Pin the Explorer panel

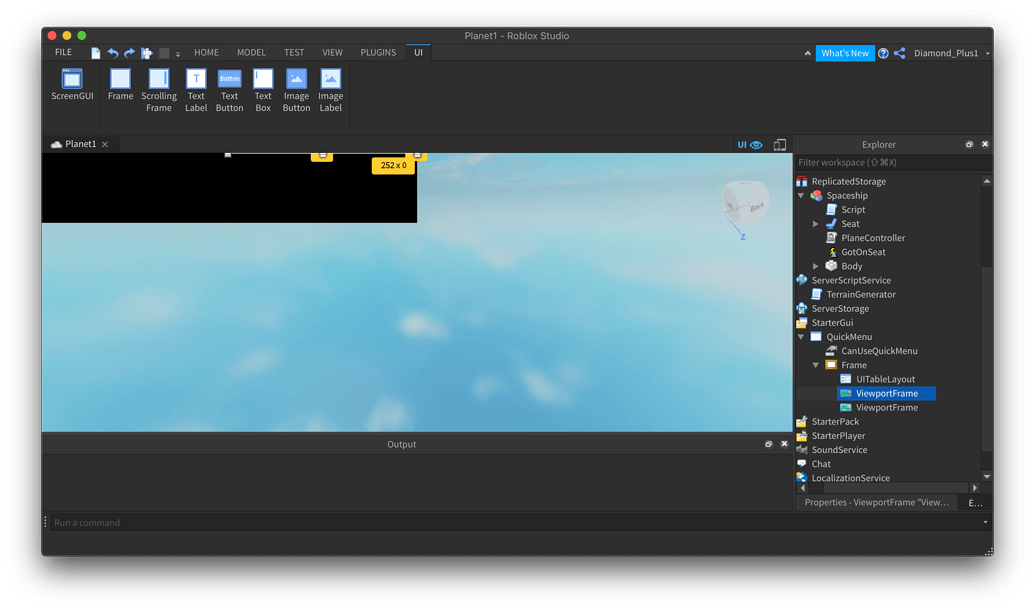coord(968,144)
